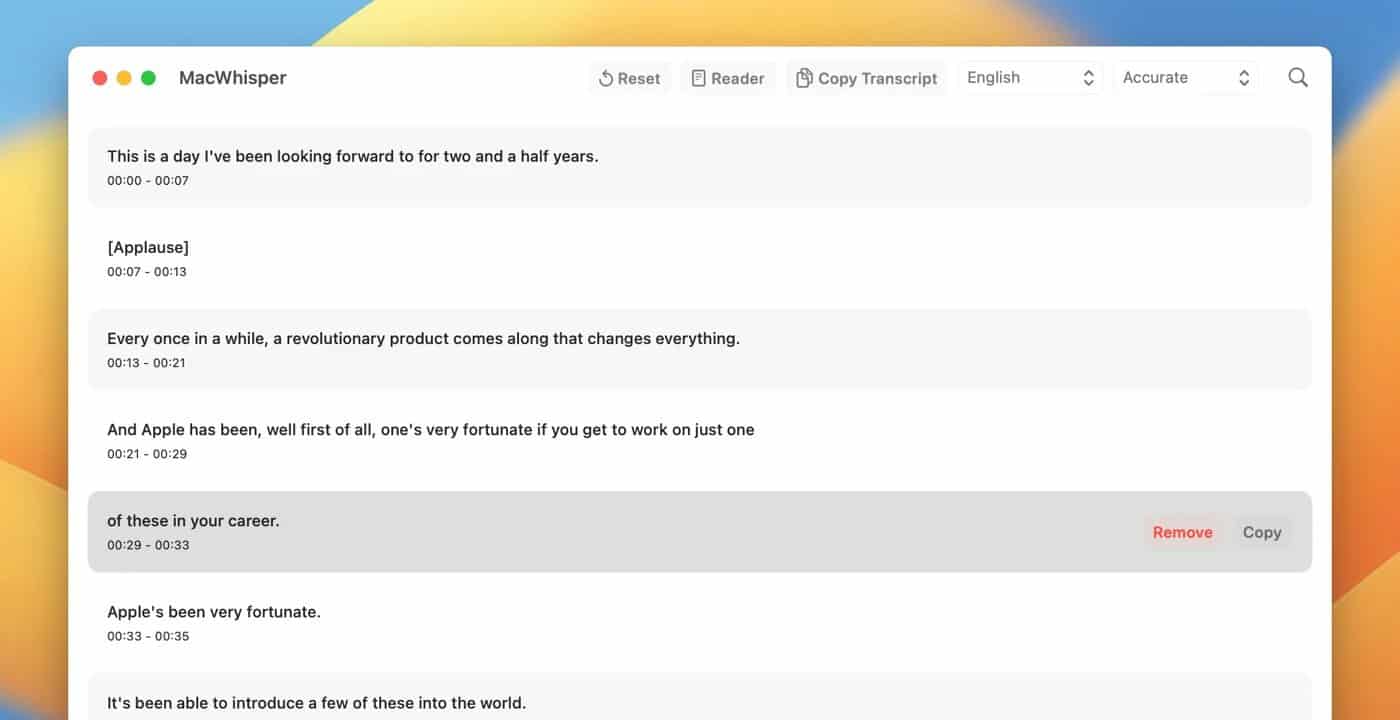
Task: Open the English language dropdown
Action: [1030, 78]
